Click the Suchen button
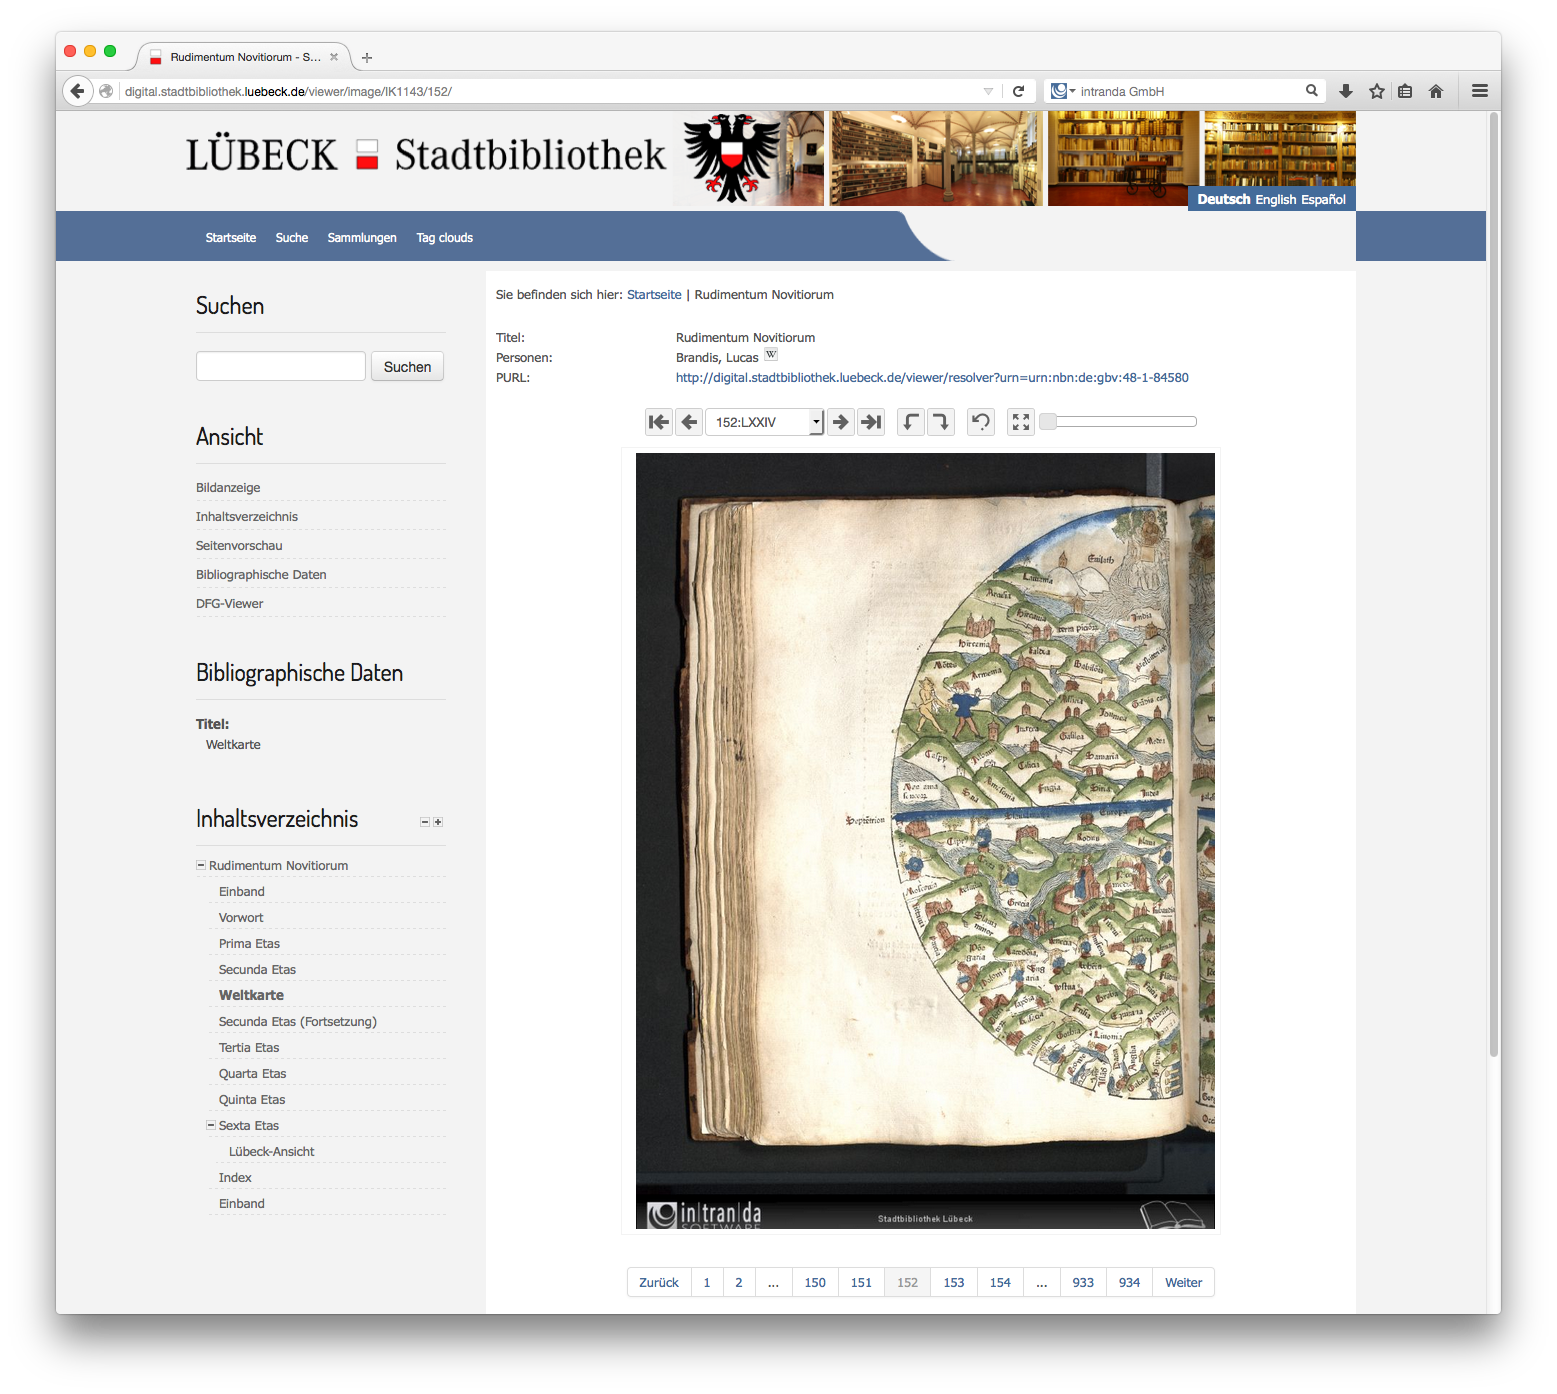Image resolution: width=1557 pixels, height=1394 pixels. 408,367
